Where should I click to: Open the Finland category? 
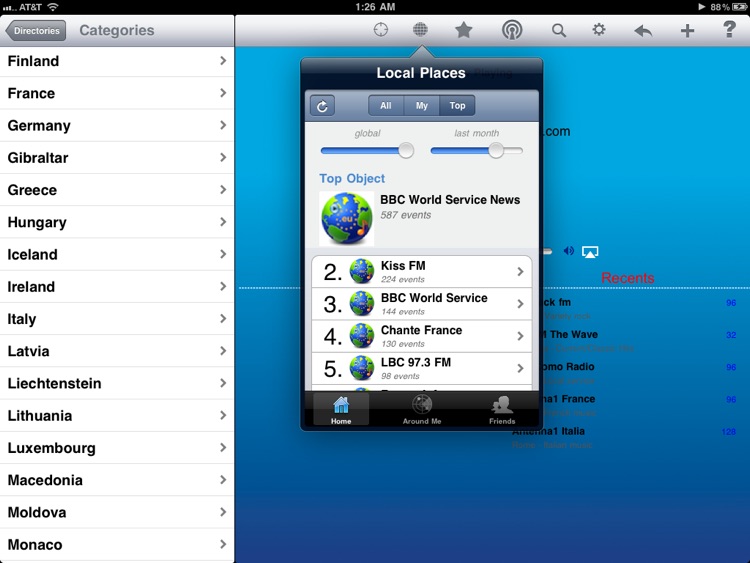click(117, 61)
